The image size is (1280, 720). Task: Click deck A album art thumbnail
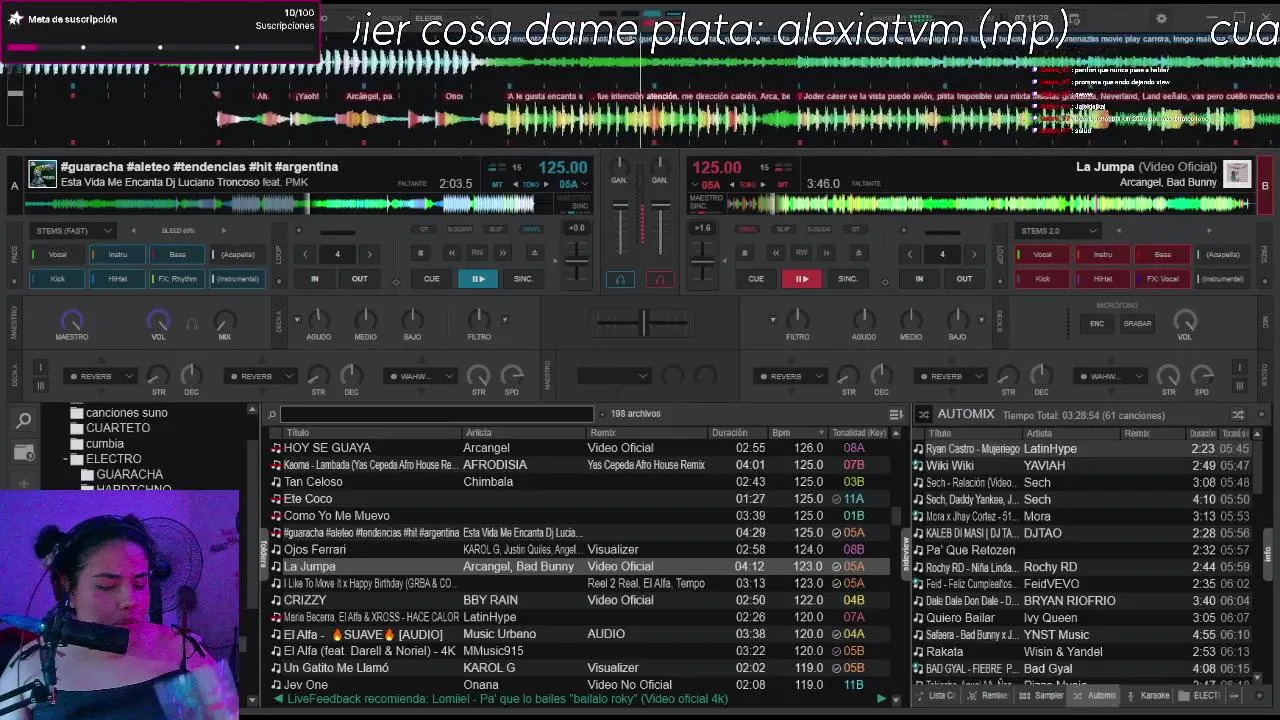[x=42, y=174]
